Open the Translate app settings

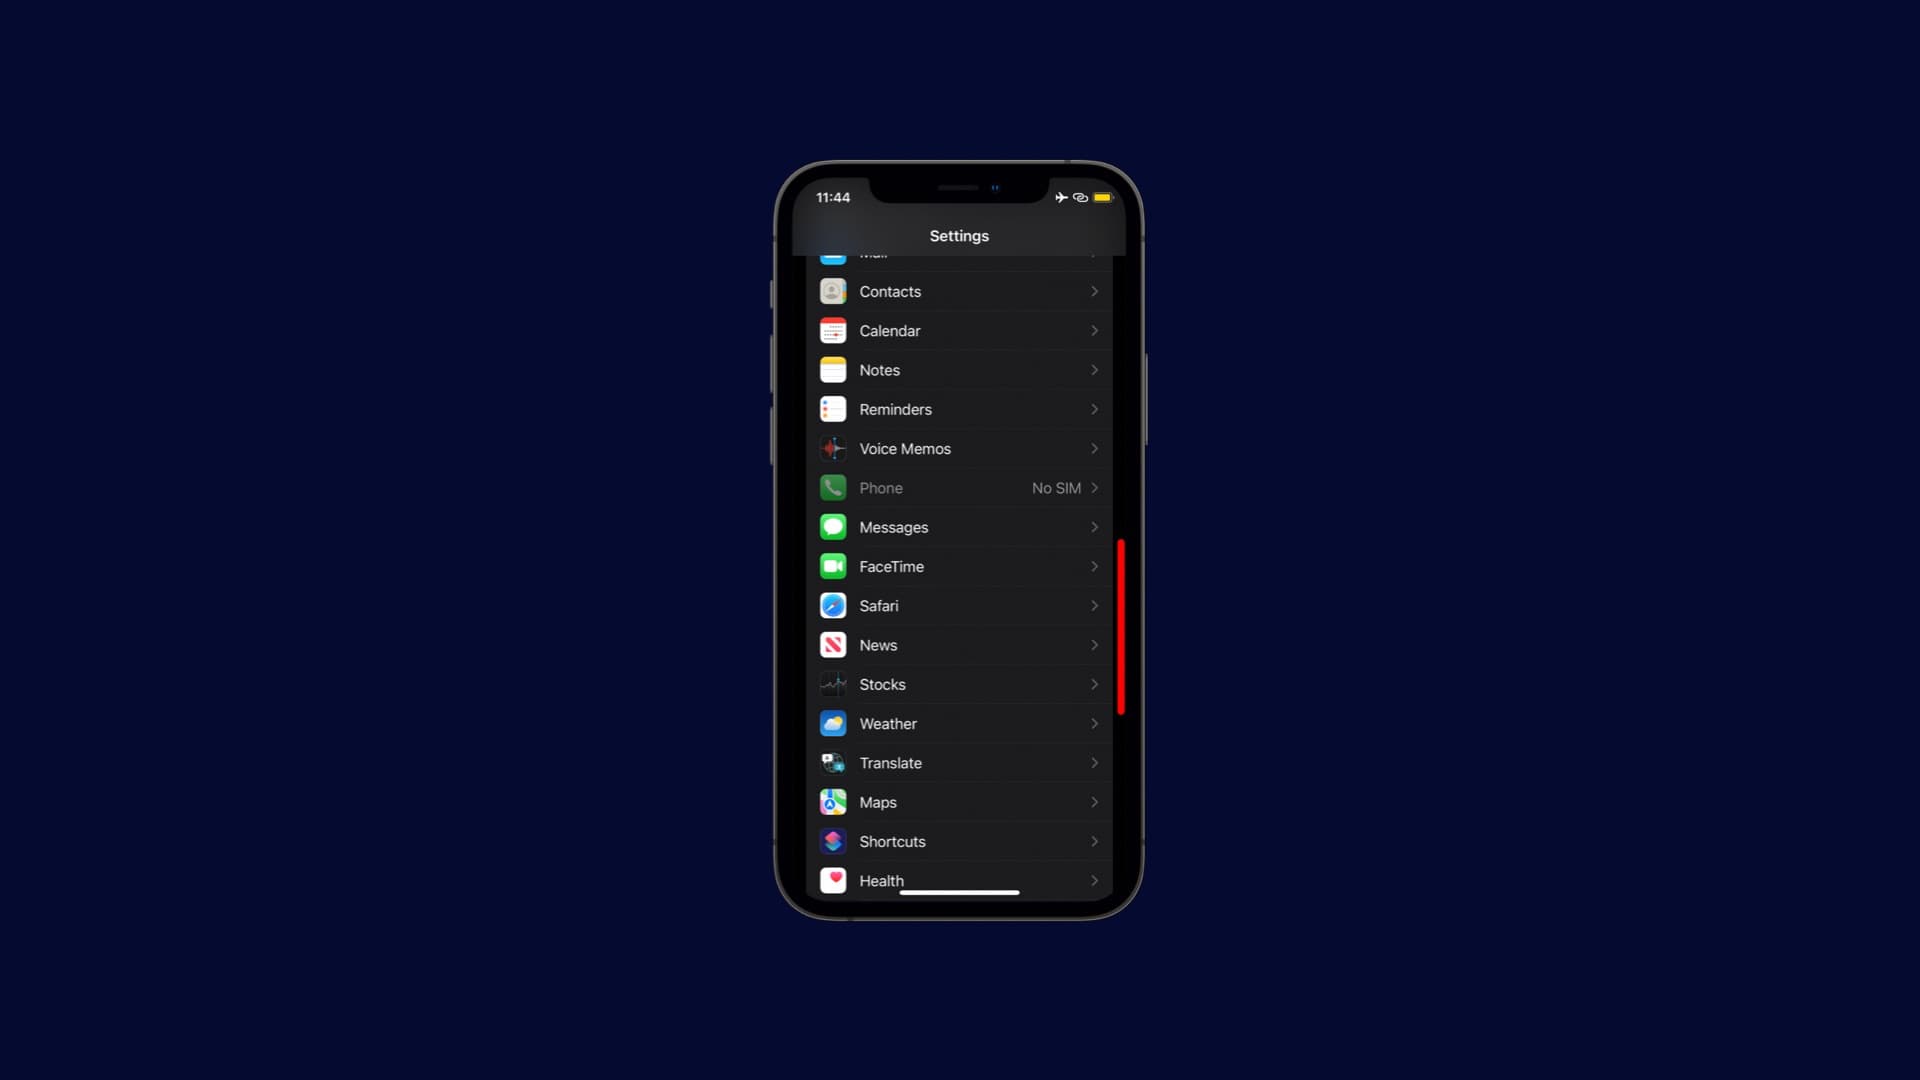click(x=959, y=762)
